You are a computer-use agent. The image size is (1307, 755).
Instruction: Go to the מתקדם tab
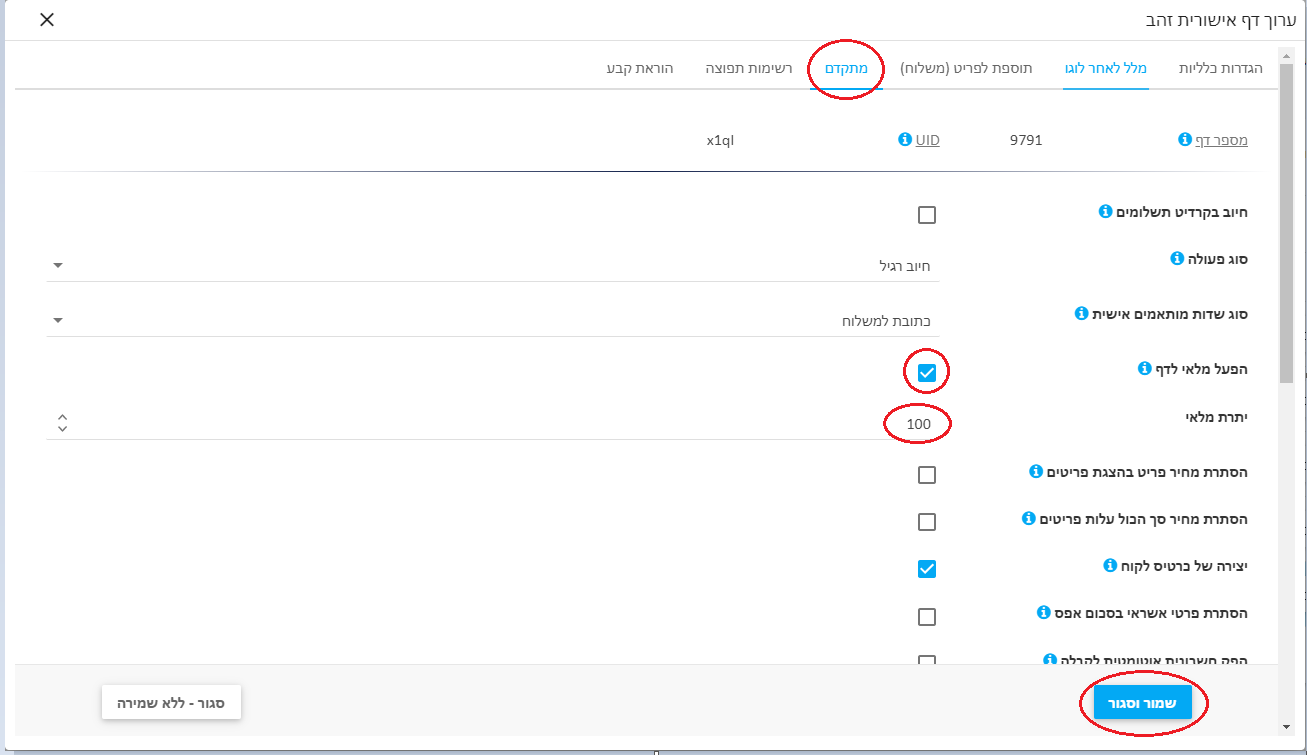pos(846,68)
